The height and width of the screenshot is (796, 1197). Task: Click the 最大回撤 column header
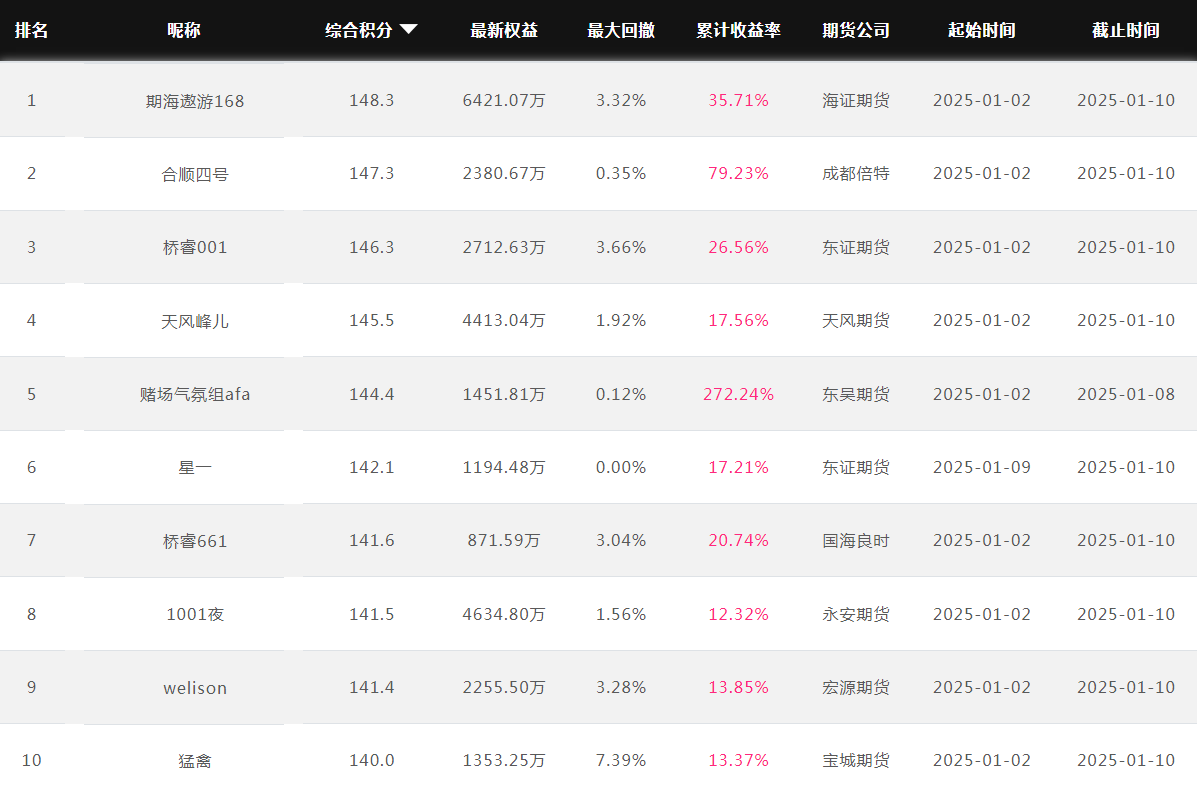[621, 31]
